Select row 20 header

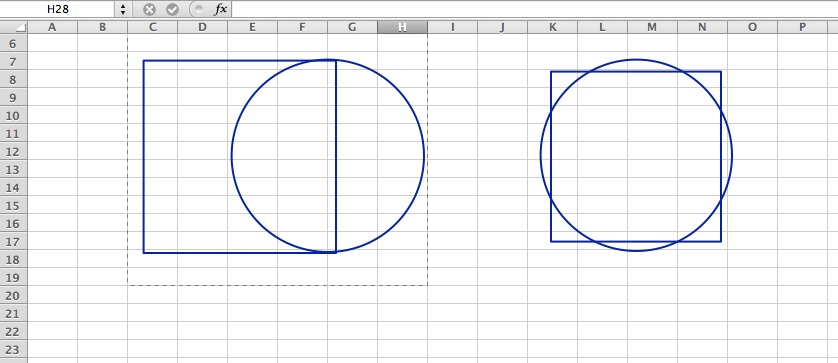(13, 295)
